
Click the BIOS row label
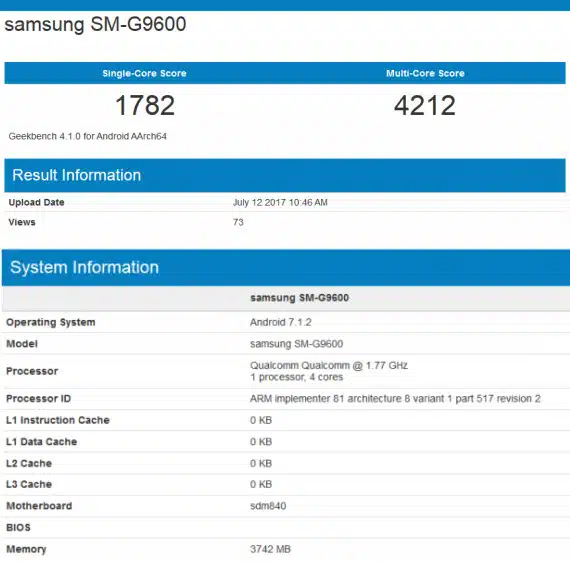tap(18, 527)
